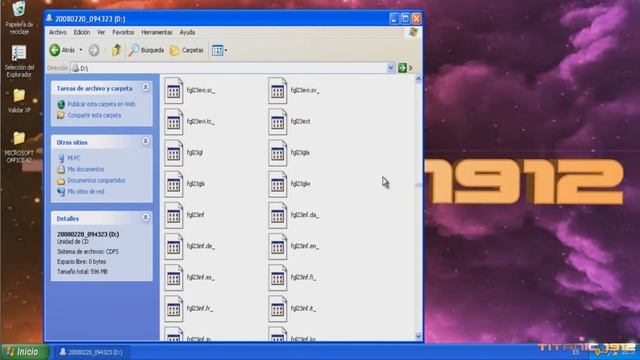
Task: Open the Vistas view options button
Action: [219, 50]
